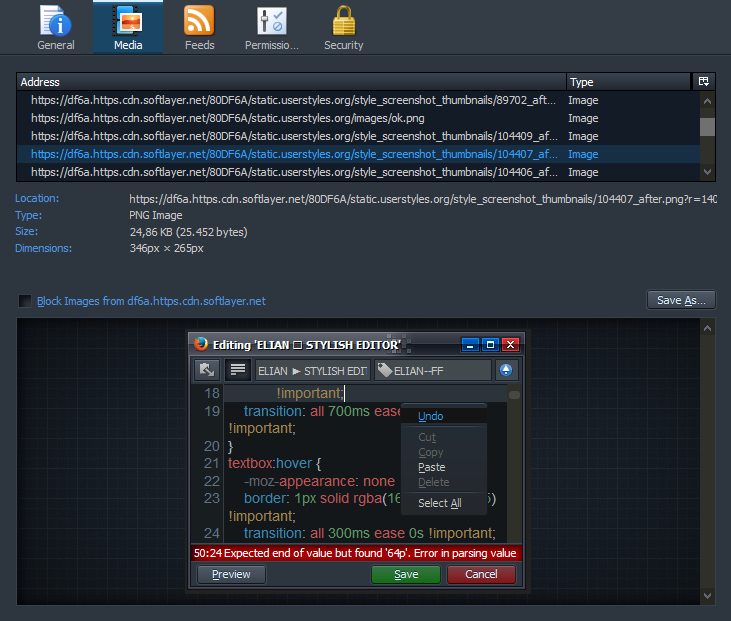The height and width of the screenshot is (621, 731).
Task: Click code line number 21
Action: [x=211, y=463]
